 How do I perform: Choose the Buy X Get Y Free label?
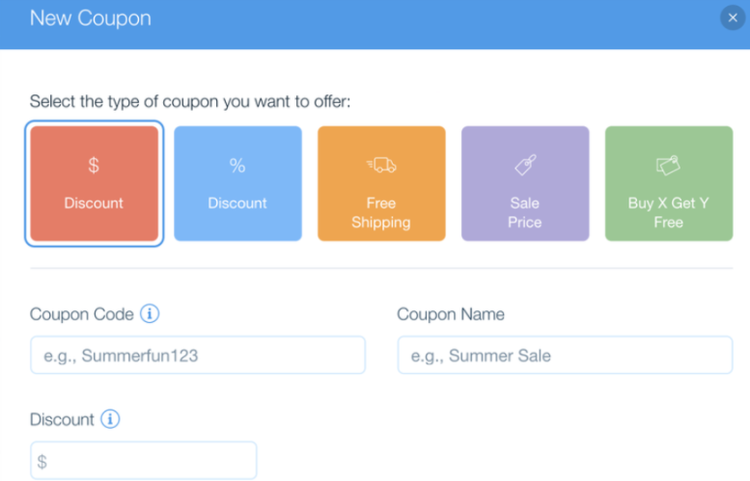tap(668, 213)
